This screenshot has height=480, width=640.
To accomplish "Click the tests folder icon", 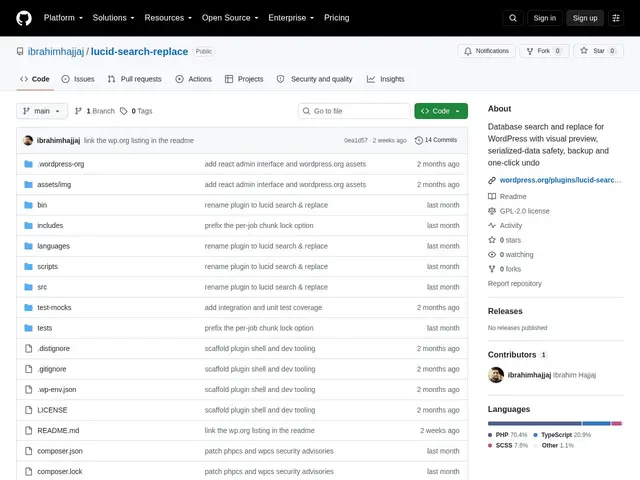I will point(28,328).
